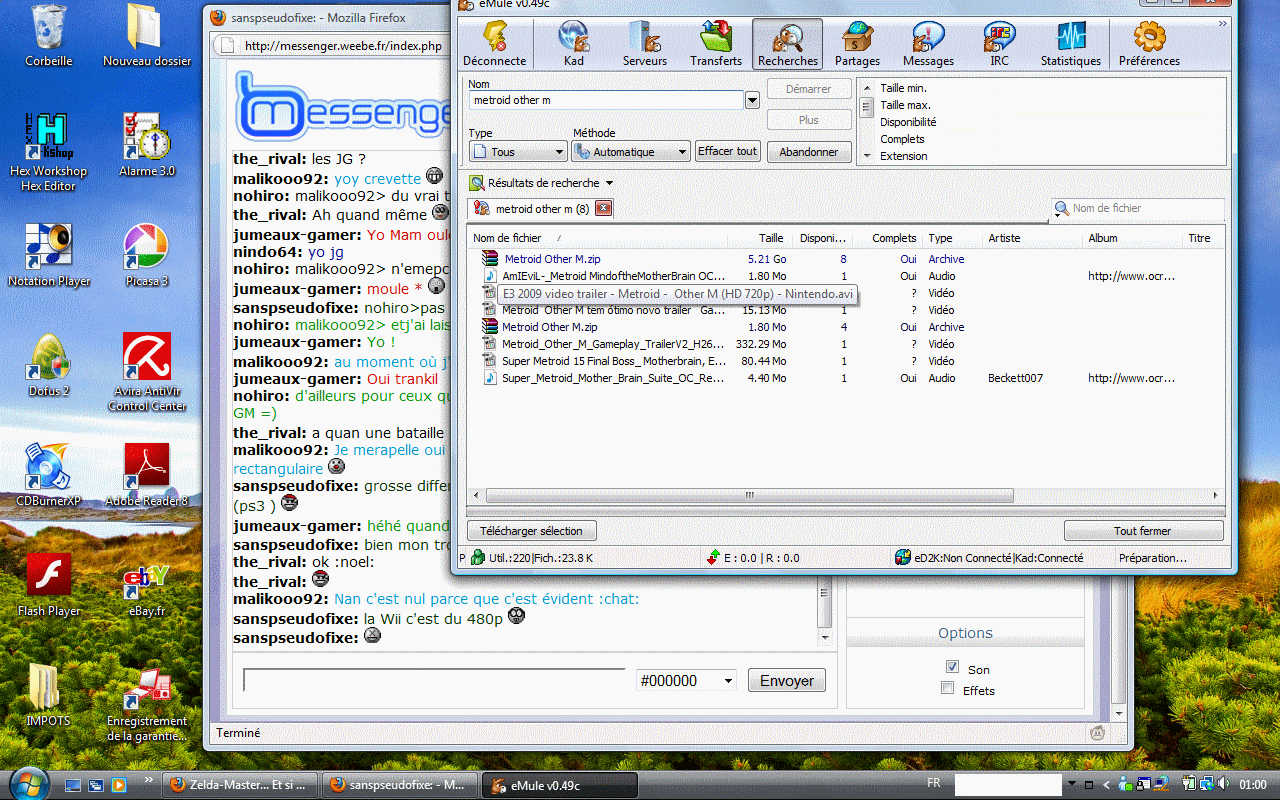Open Partages shared files view
The image size is (1280, 800).
point(857,45)
